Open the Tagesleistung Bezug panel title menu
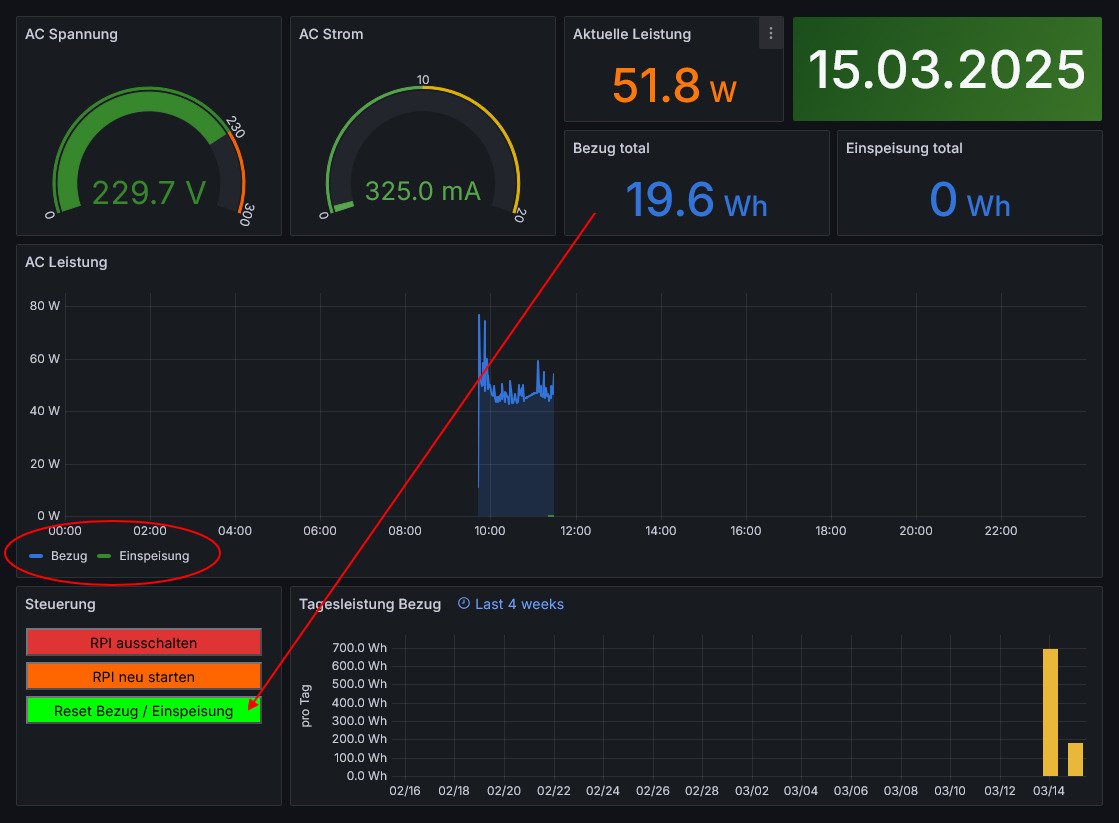 (370, 604)
